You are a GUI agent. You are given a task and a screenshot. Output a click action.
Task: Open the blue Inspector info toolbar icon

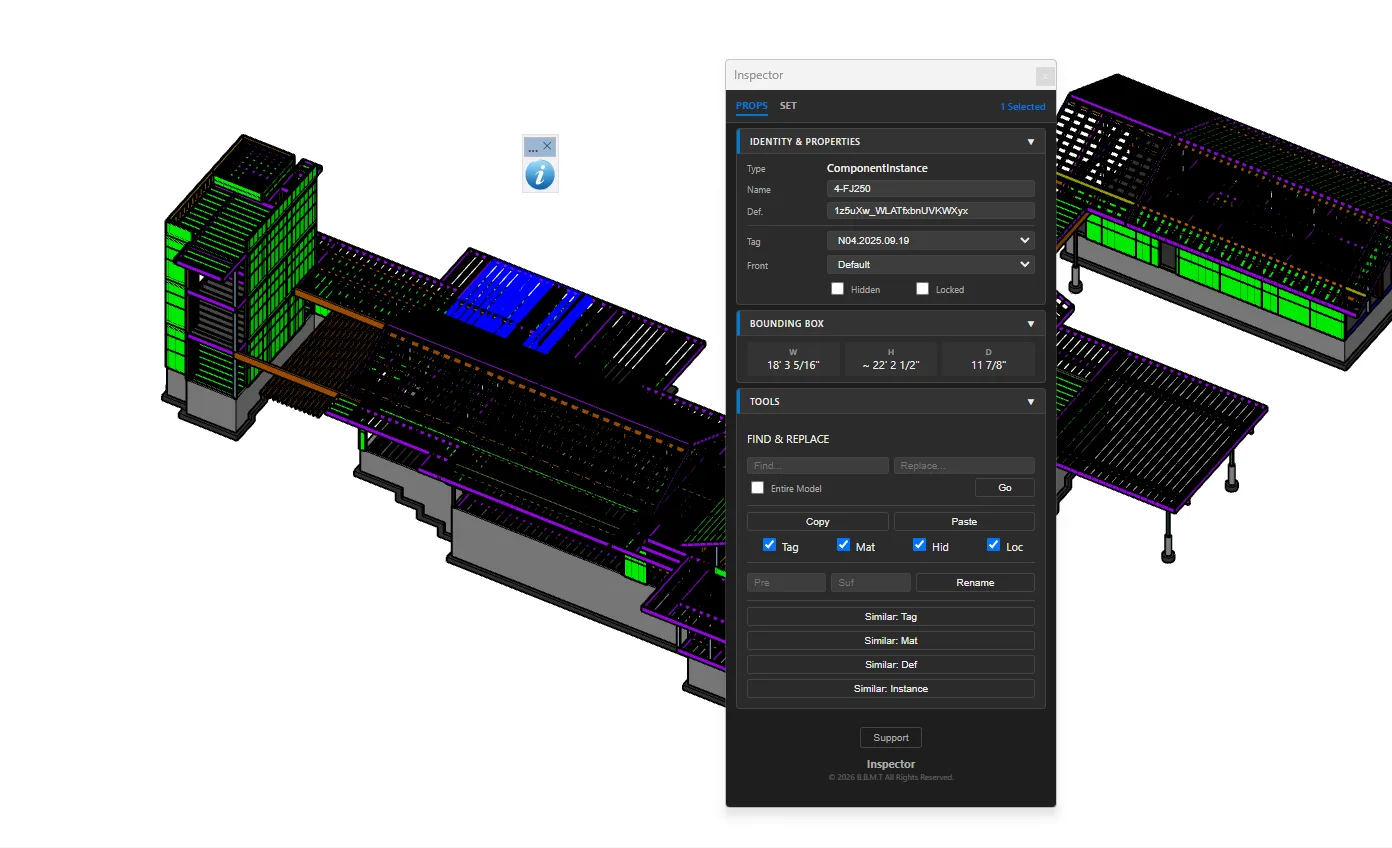[540, 175]
